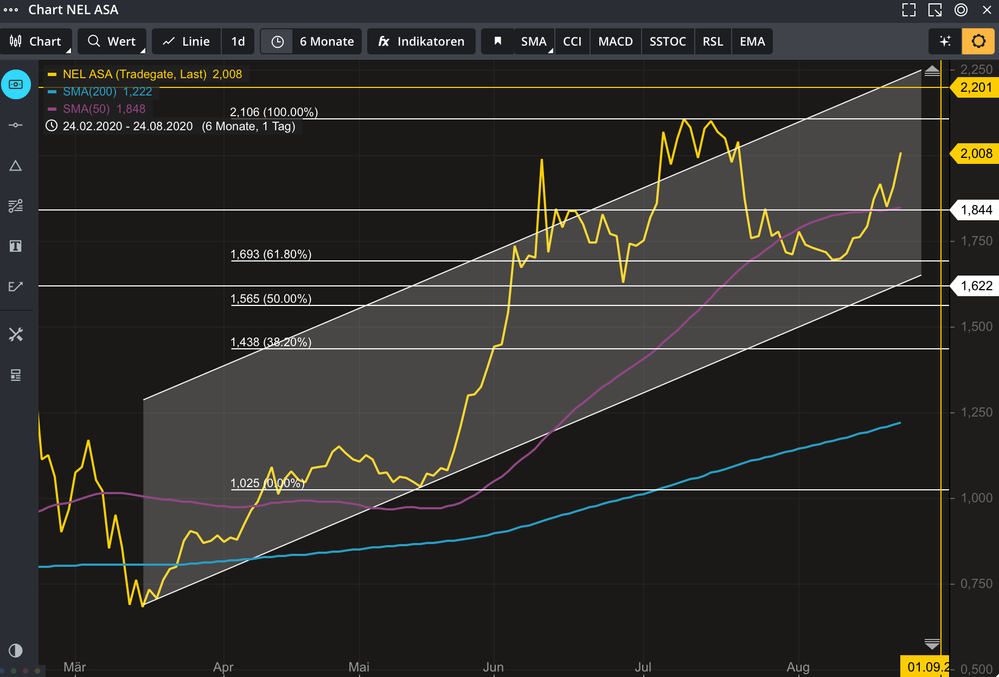Select the triangle shape tool
Image resolution: width=999 pixels, height=677 pixels.
[x=15, y=165]
